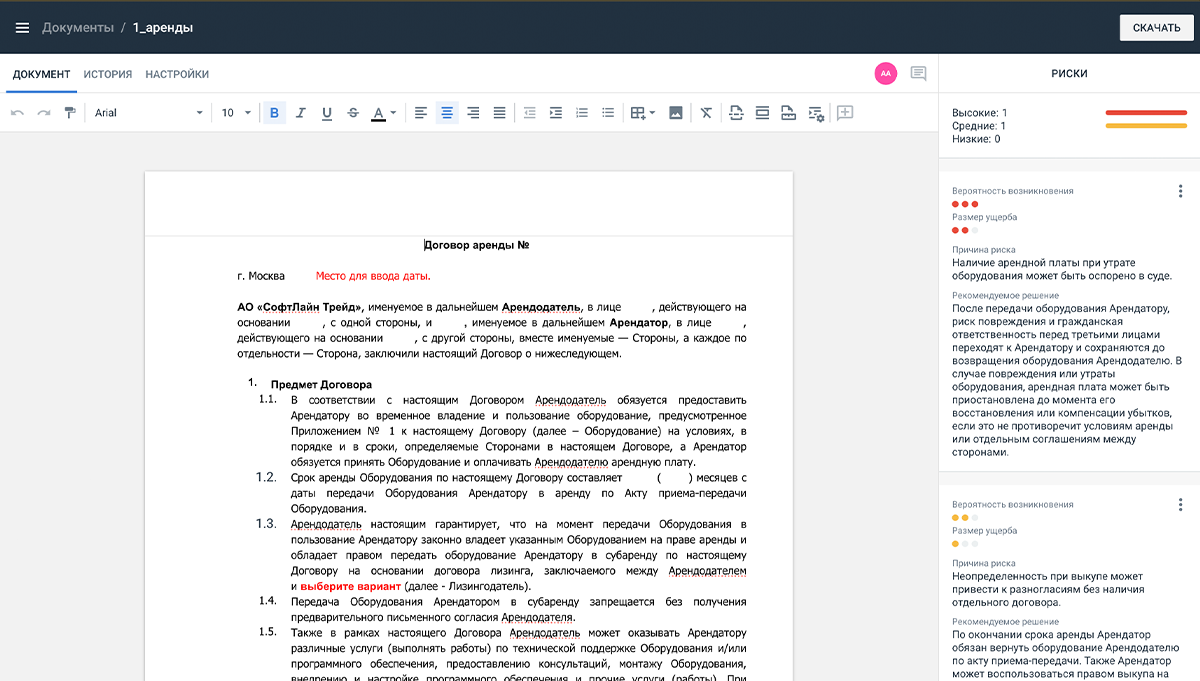The image size is (1200, 681).
Task: Click the 'Средние: 1' risk count
Action: [x=979, y=126]
